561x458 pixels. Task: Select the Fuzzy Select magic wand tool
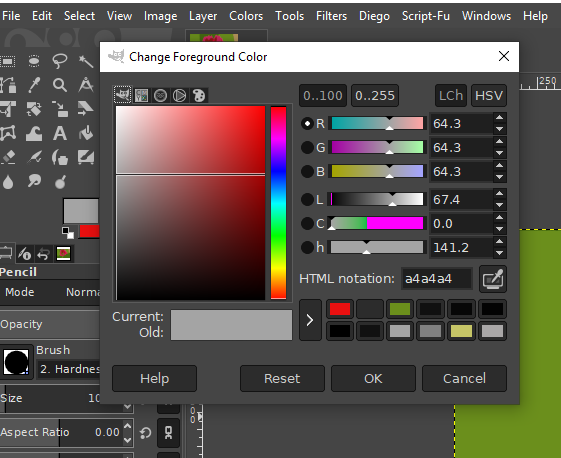[86, 61]
